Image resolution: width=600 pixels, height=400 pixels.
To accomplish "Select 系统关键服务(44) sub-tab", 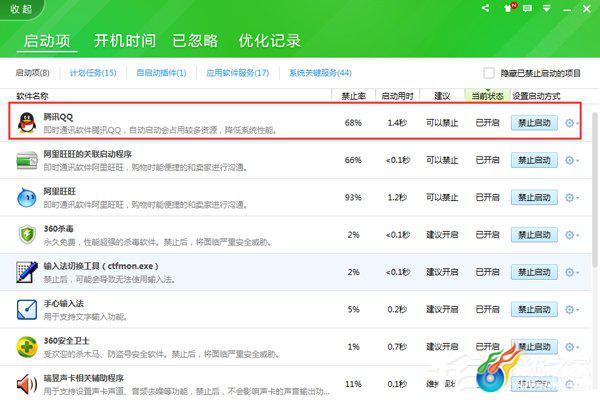I will click(320, 73).
